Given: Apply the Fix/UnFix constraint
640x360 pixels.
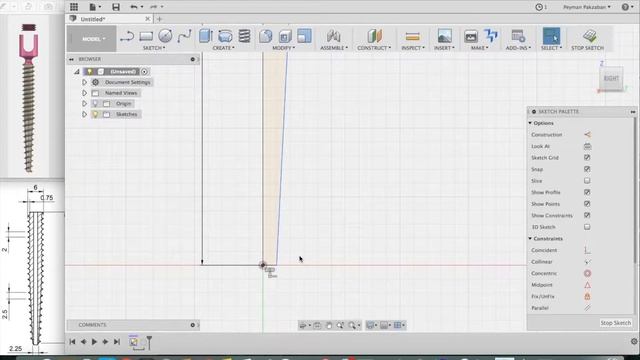Looking at the screenshot, I should point(587,296).
